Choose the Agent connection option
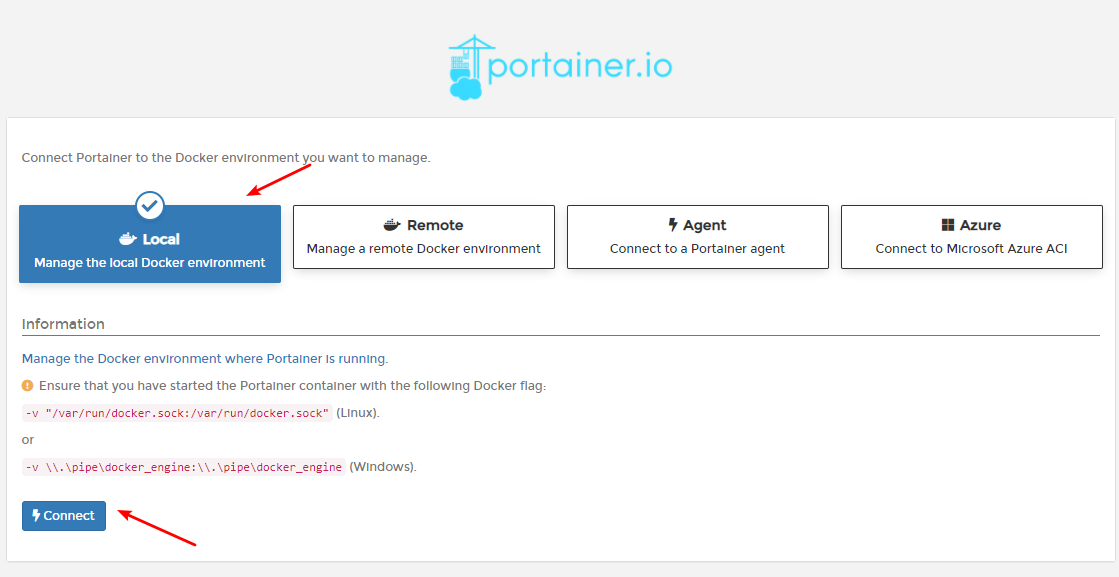Viewport: 1119px width, 577px height. pos(697,237)
